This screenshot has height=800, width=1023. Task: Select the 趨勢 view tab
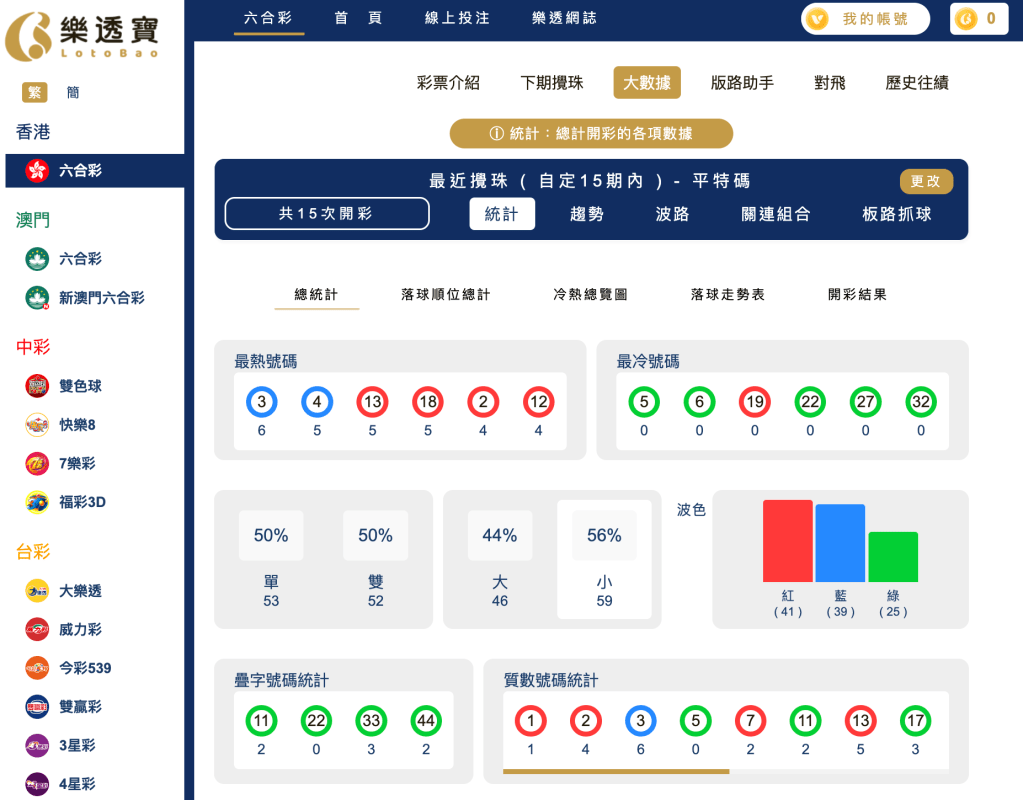(x=586, y=213)
